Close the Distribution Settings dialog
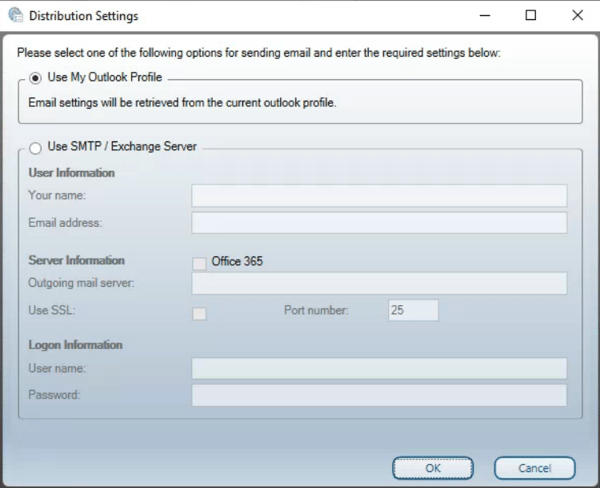The width and height of the screenshot is (600, 488). [577, 16]
